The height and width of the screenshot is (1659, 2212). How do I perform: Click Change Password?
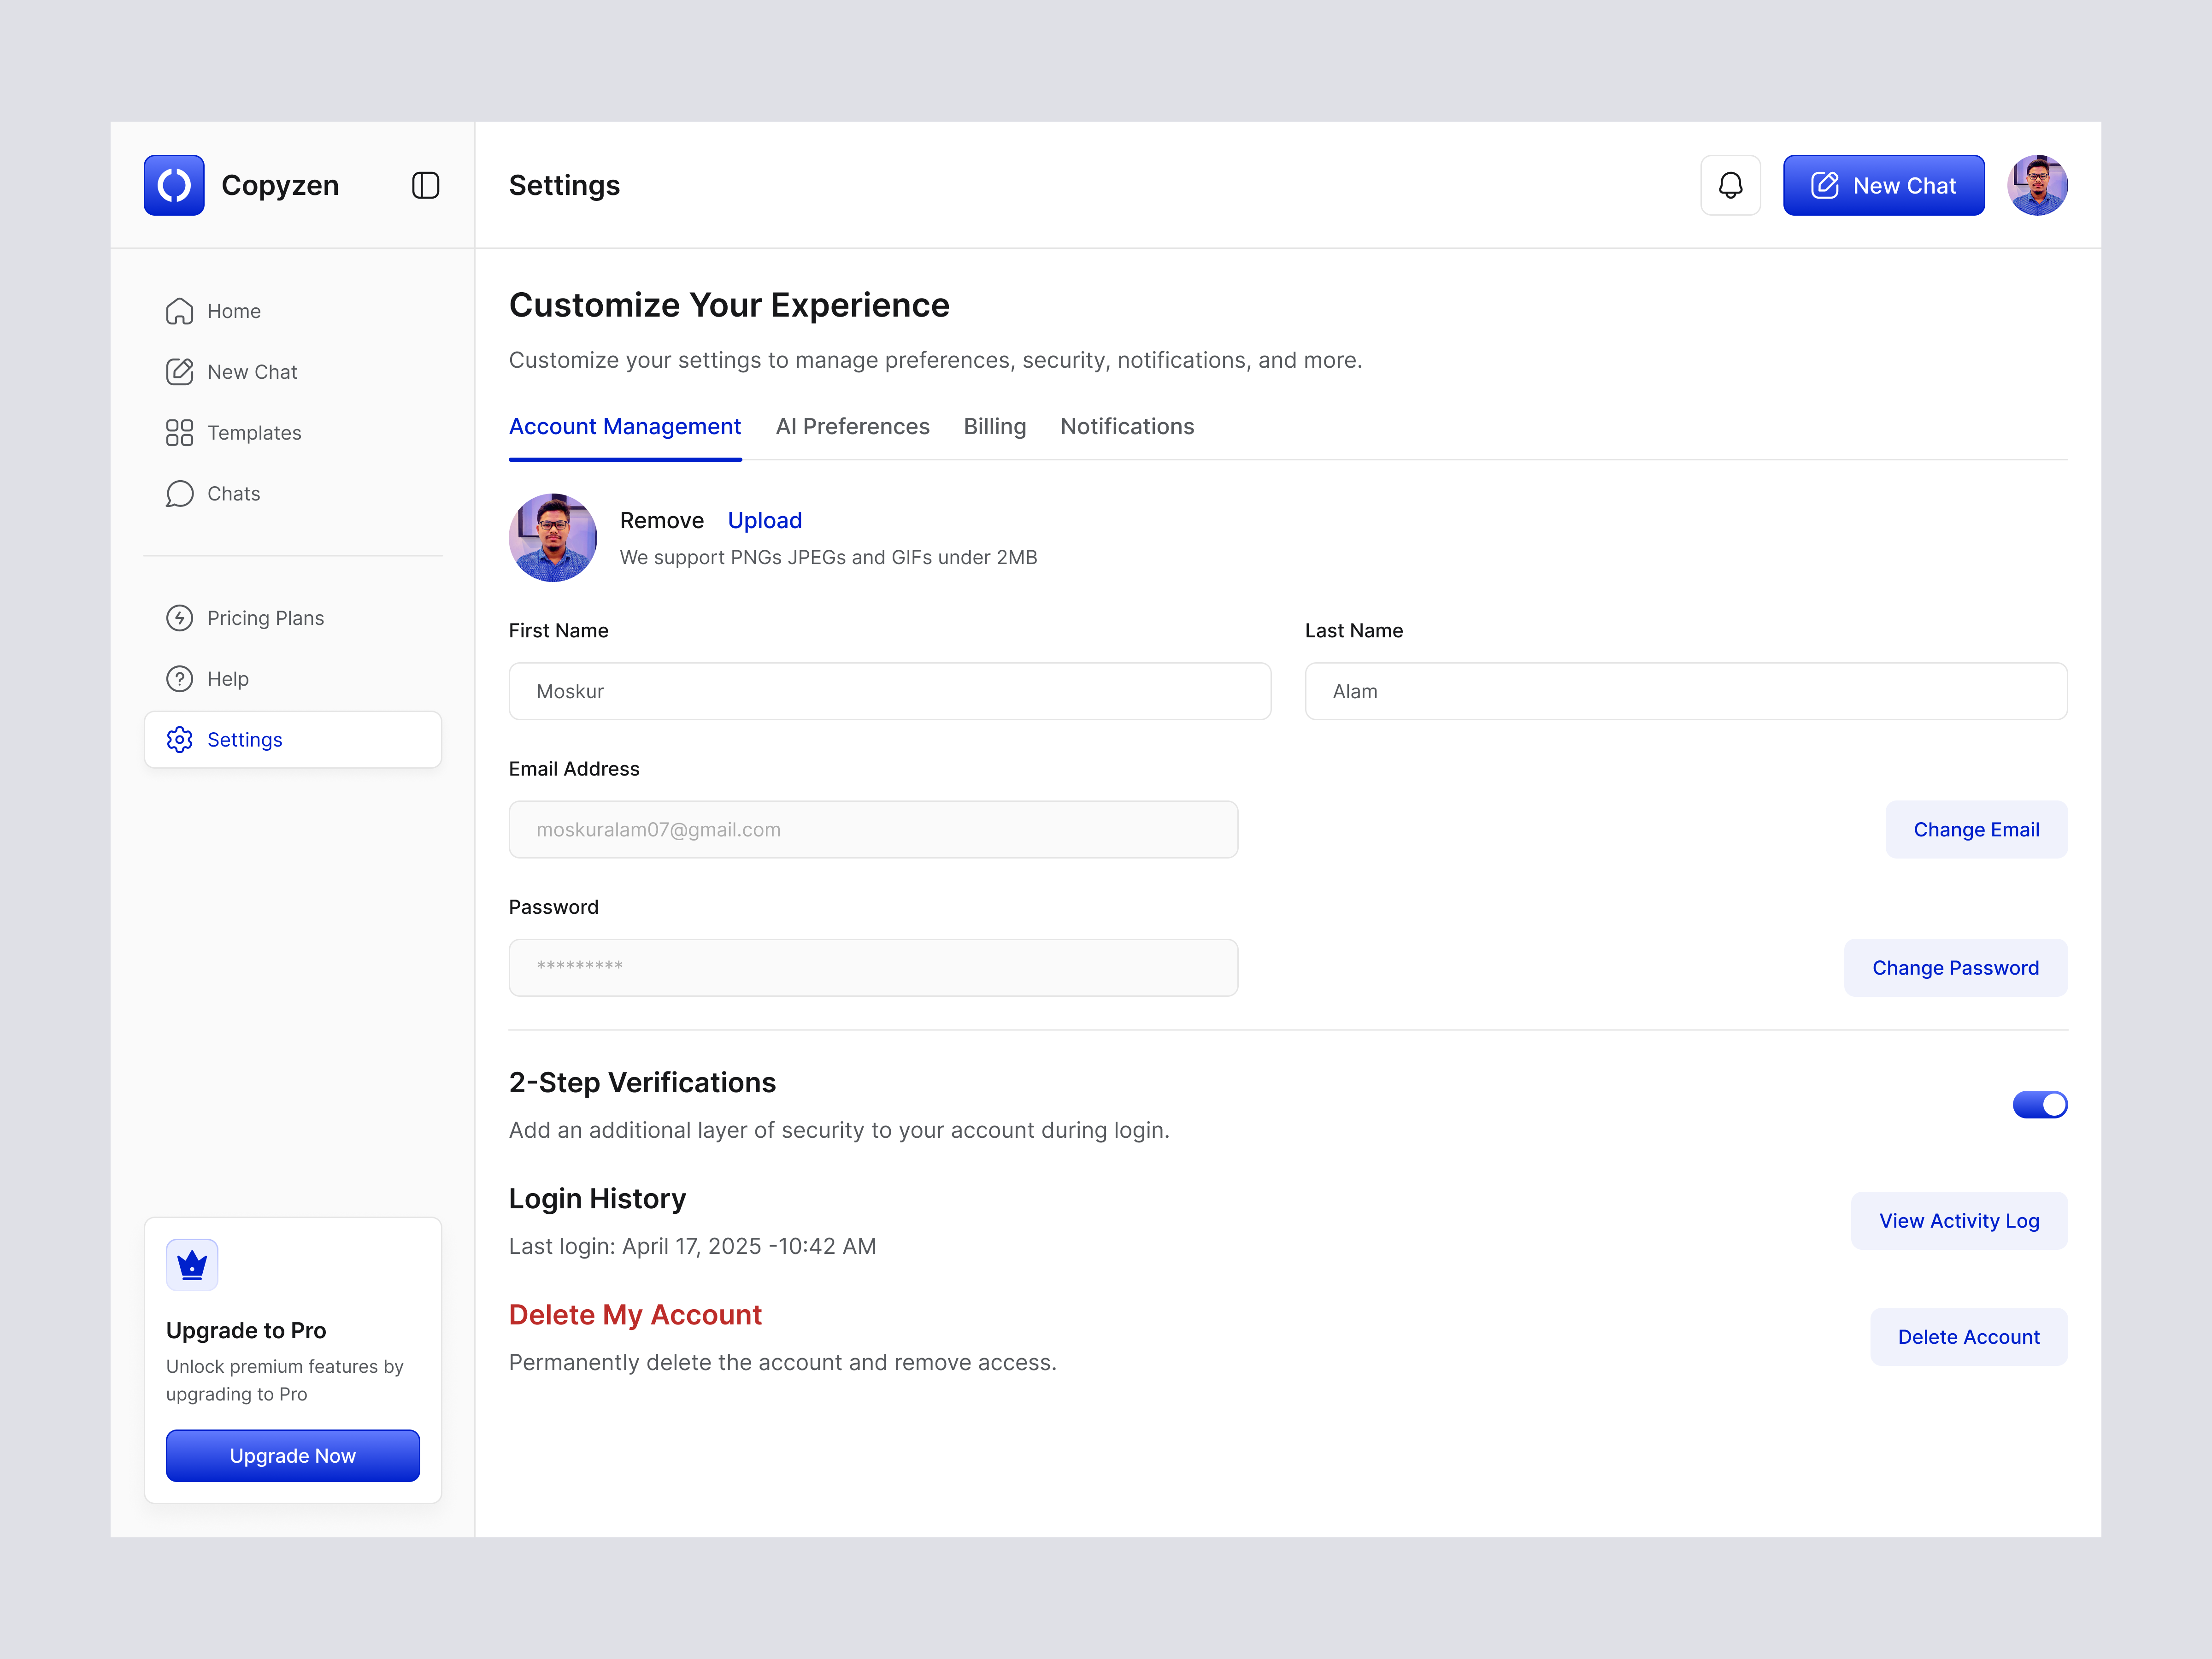tap(1956, 967)
